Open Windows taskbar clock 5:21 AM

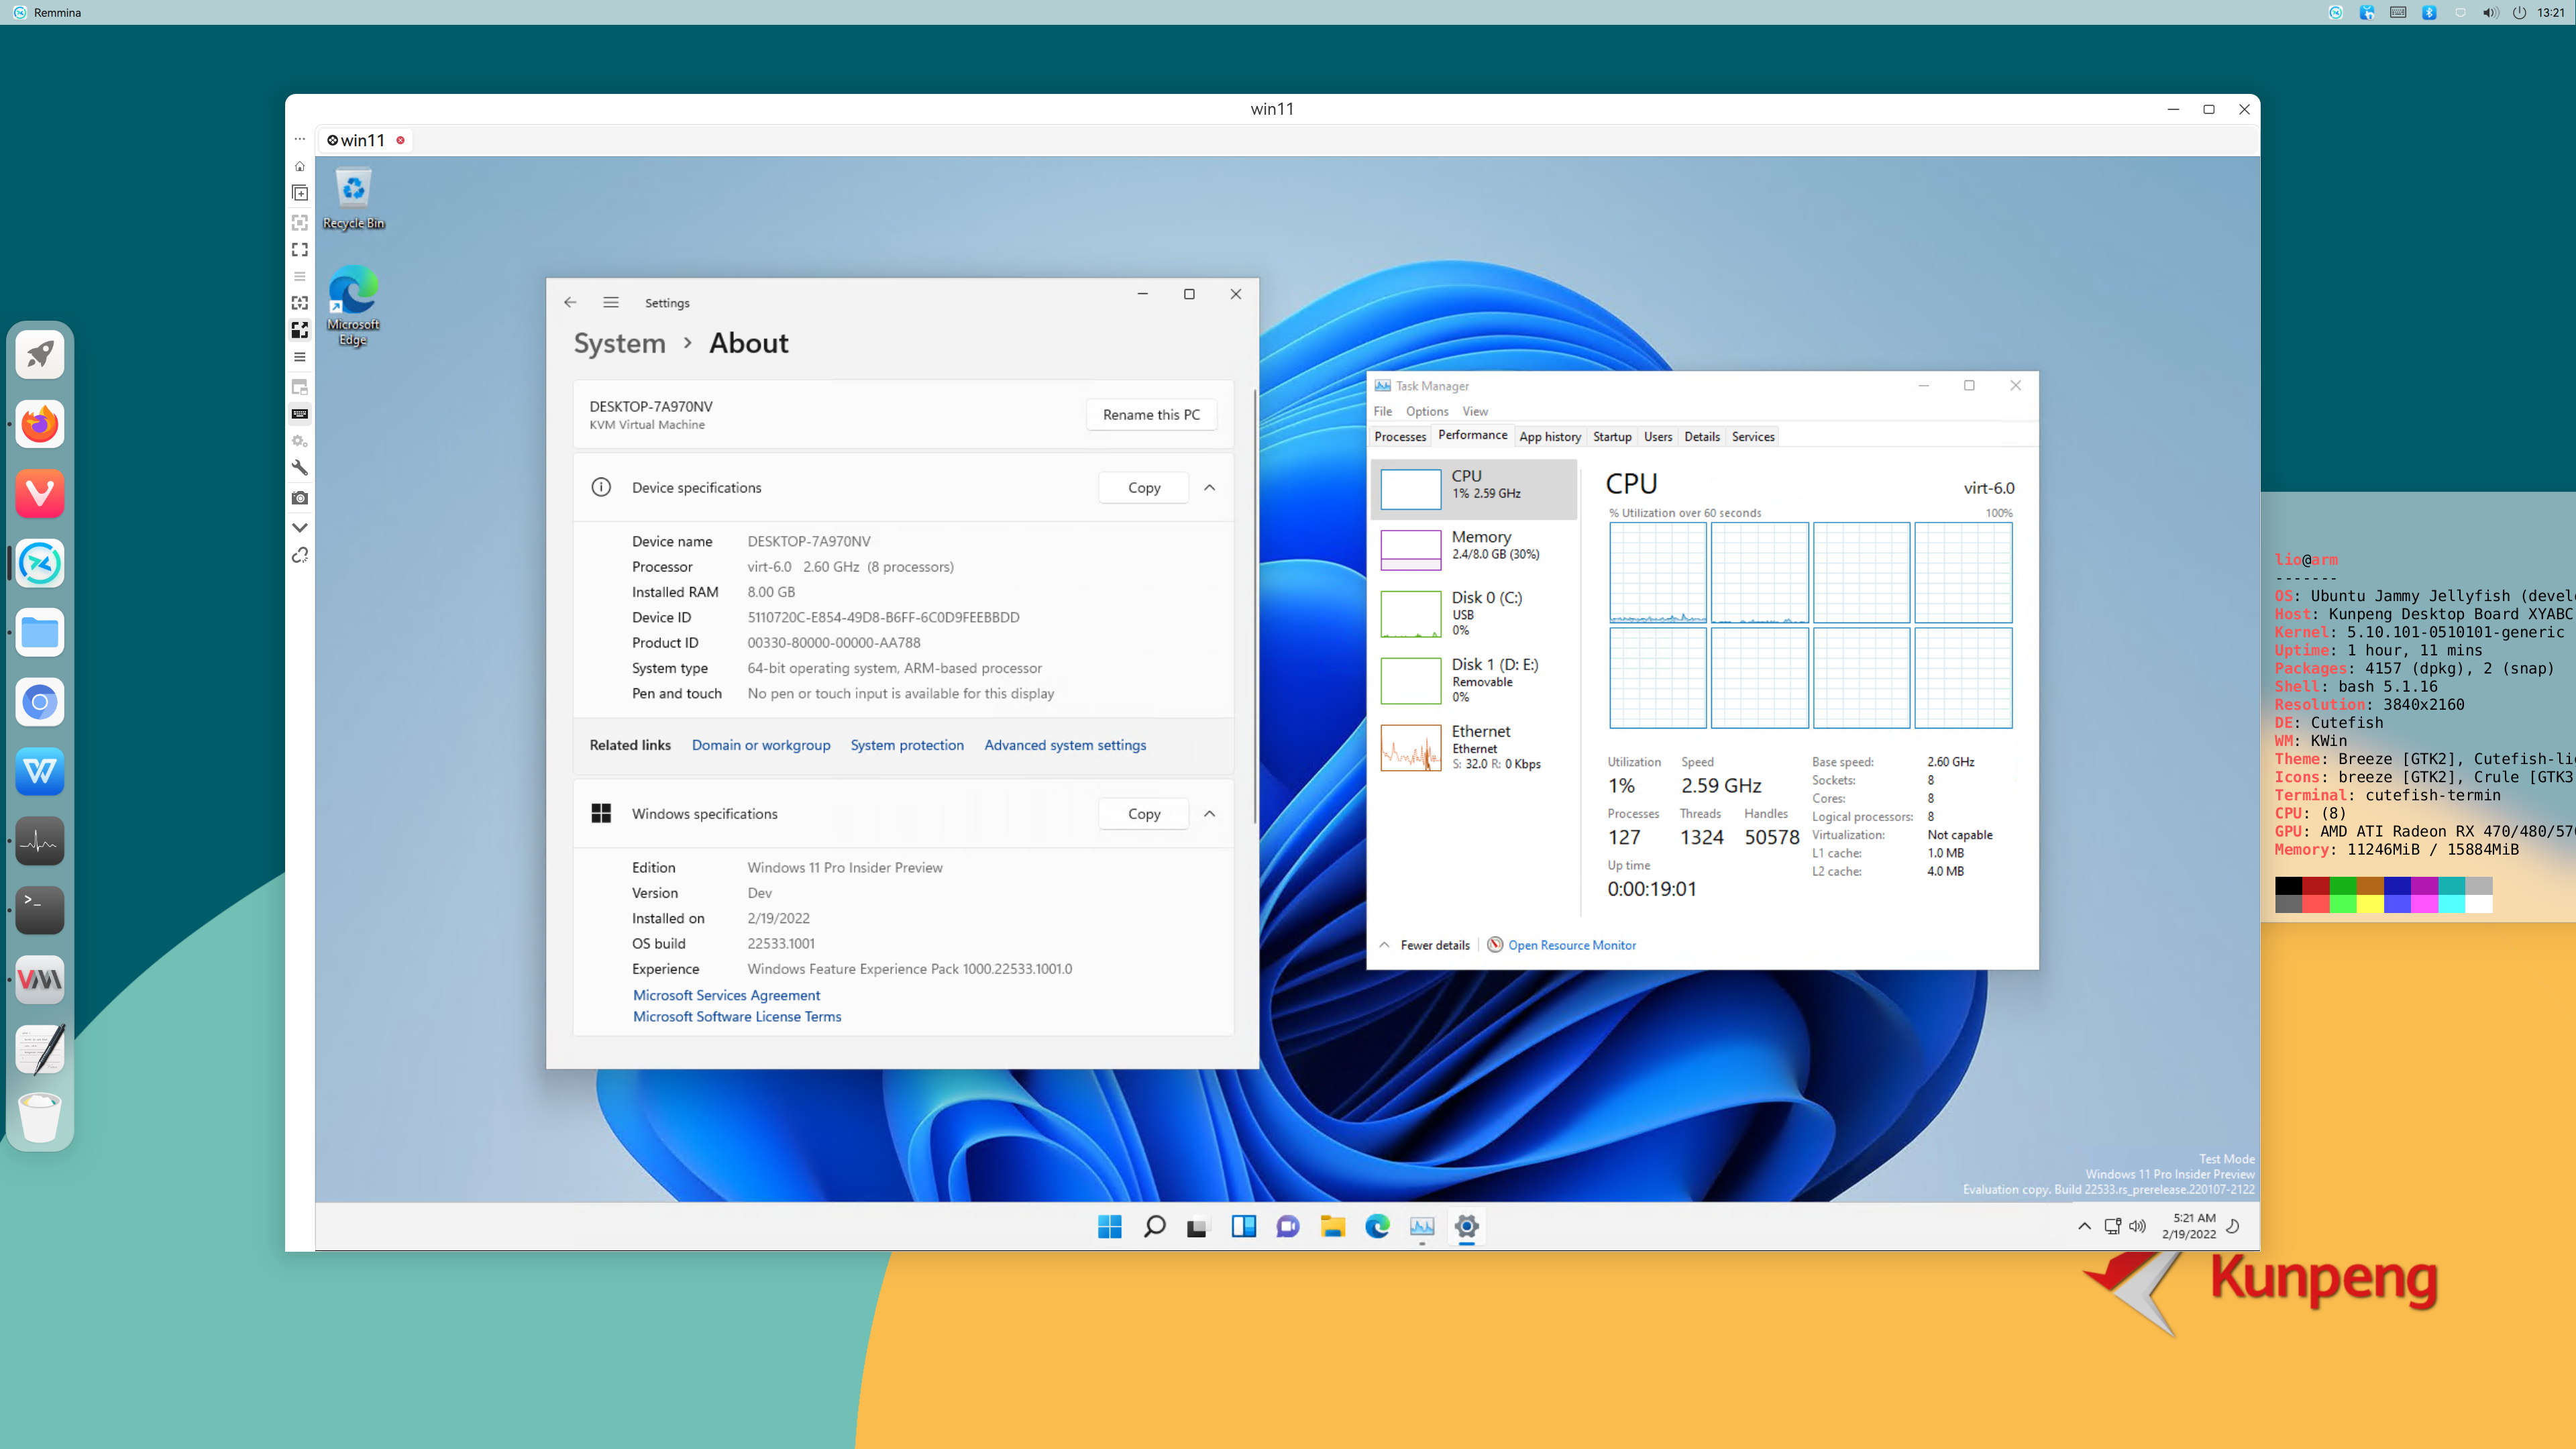[x=2189, y=1226]
